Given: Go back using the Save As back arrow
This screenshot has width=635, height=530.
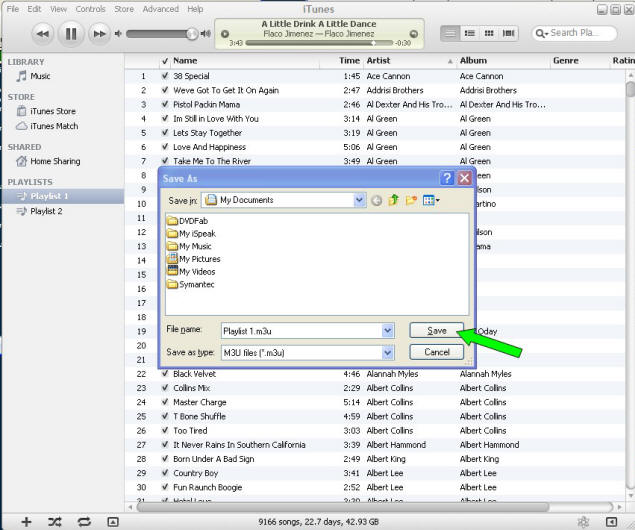Looking at the screenshot, I should pos(377,200).
